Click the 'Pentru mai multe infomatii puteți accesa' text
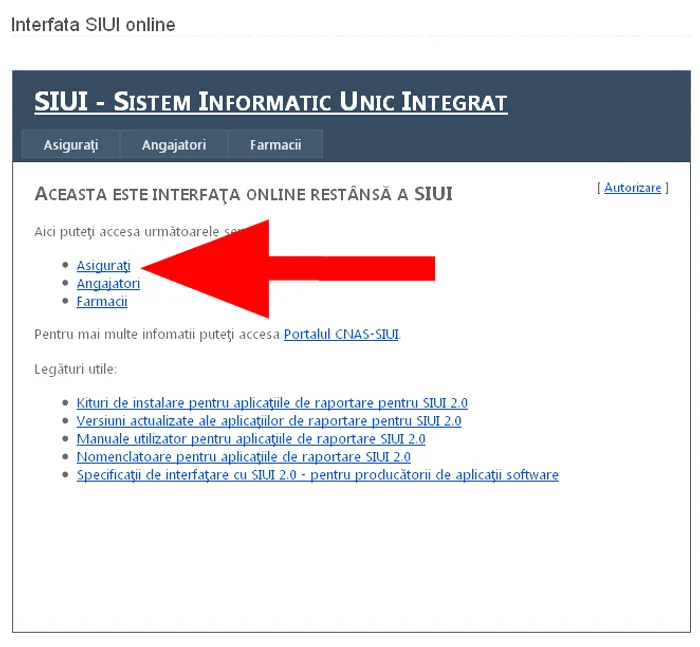Image resolution: width=700 pixels, height=647 pixels. tap(157, 334)
